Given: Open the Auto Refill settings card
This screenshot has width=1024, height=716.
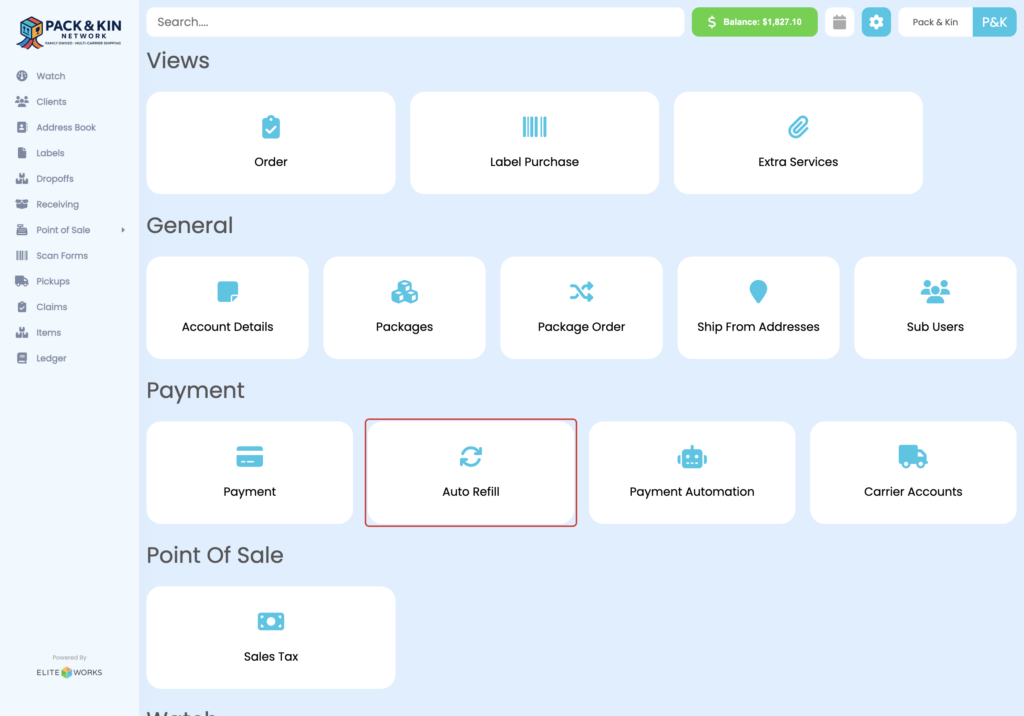Looking at the screenshot, I should (x=470, y=472).
